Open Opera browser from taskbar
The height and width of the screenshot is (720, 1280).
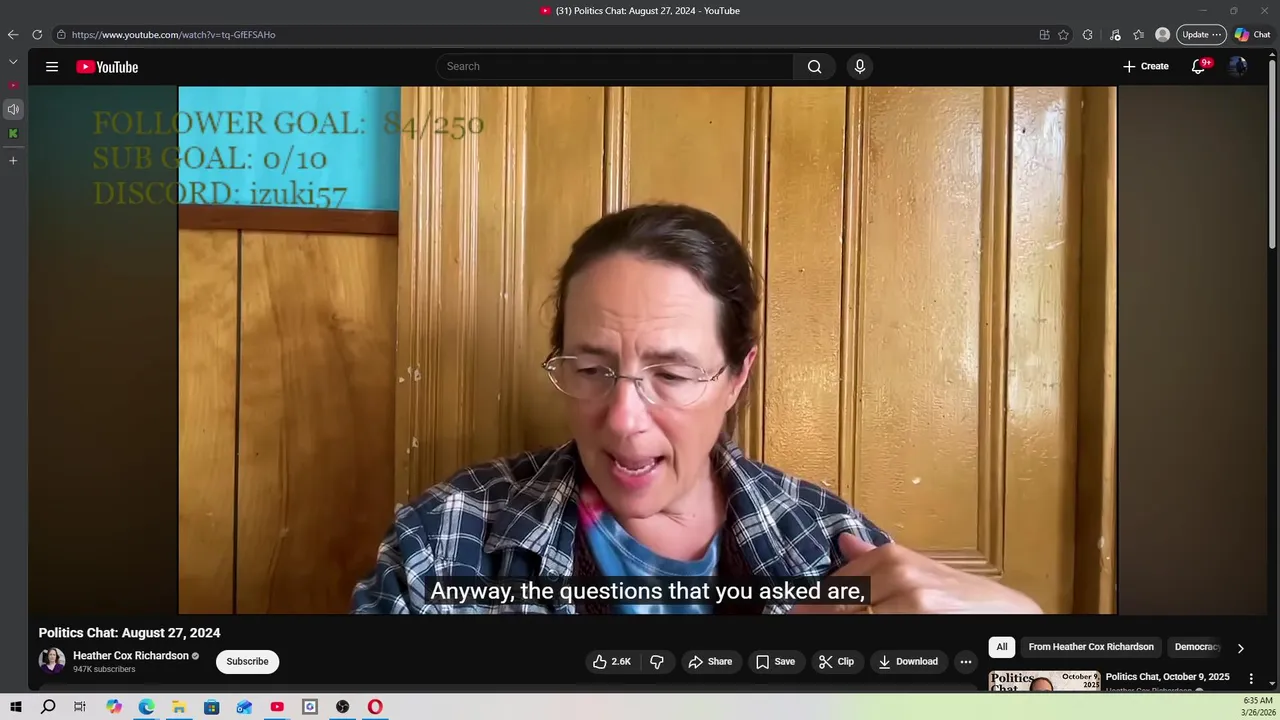tap(375, 707)
